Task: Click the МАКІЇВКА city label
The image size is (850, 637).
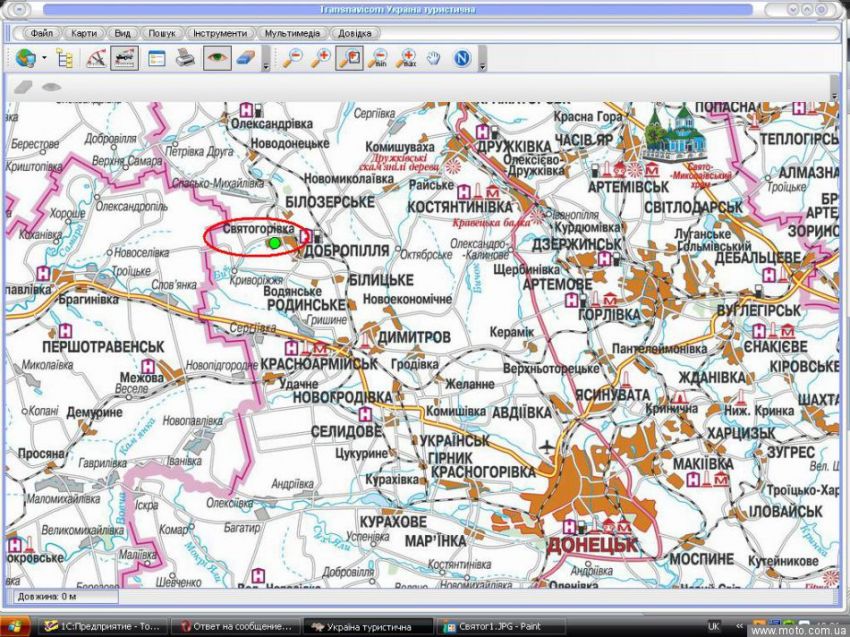Action: [703, 464]
